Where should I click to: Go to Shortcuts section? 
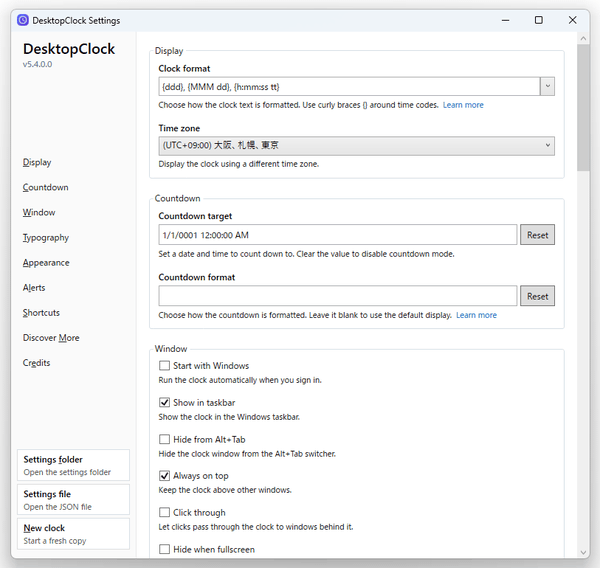point(41,313)
